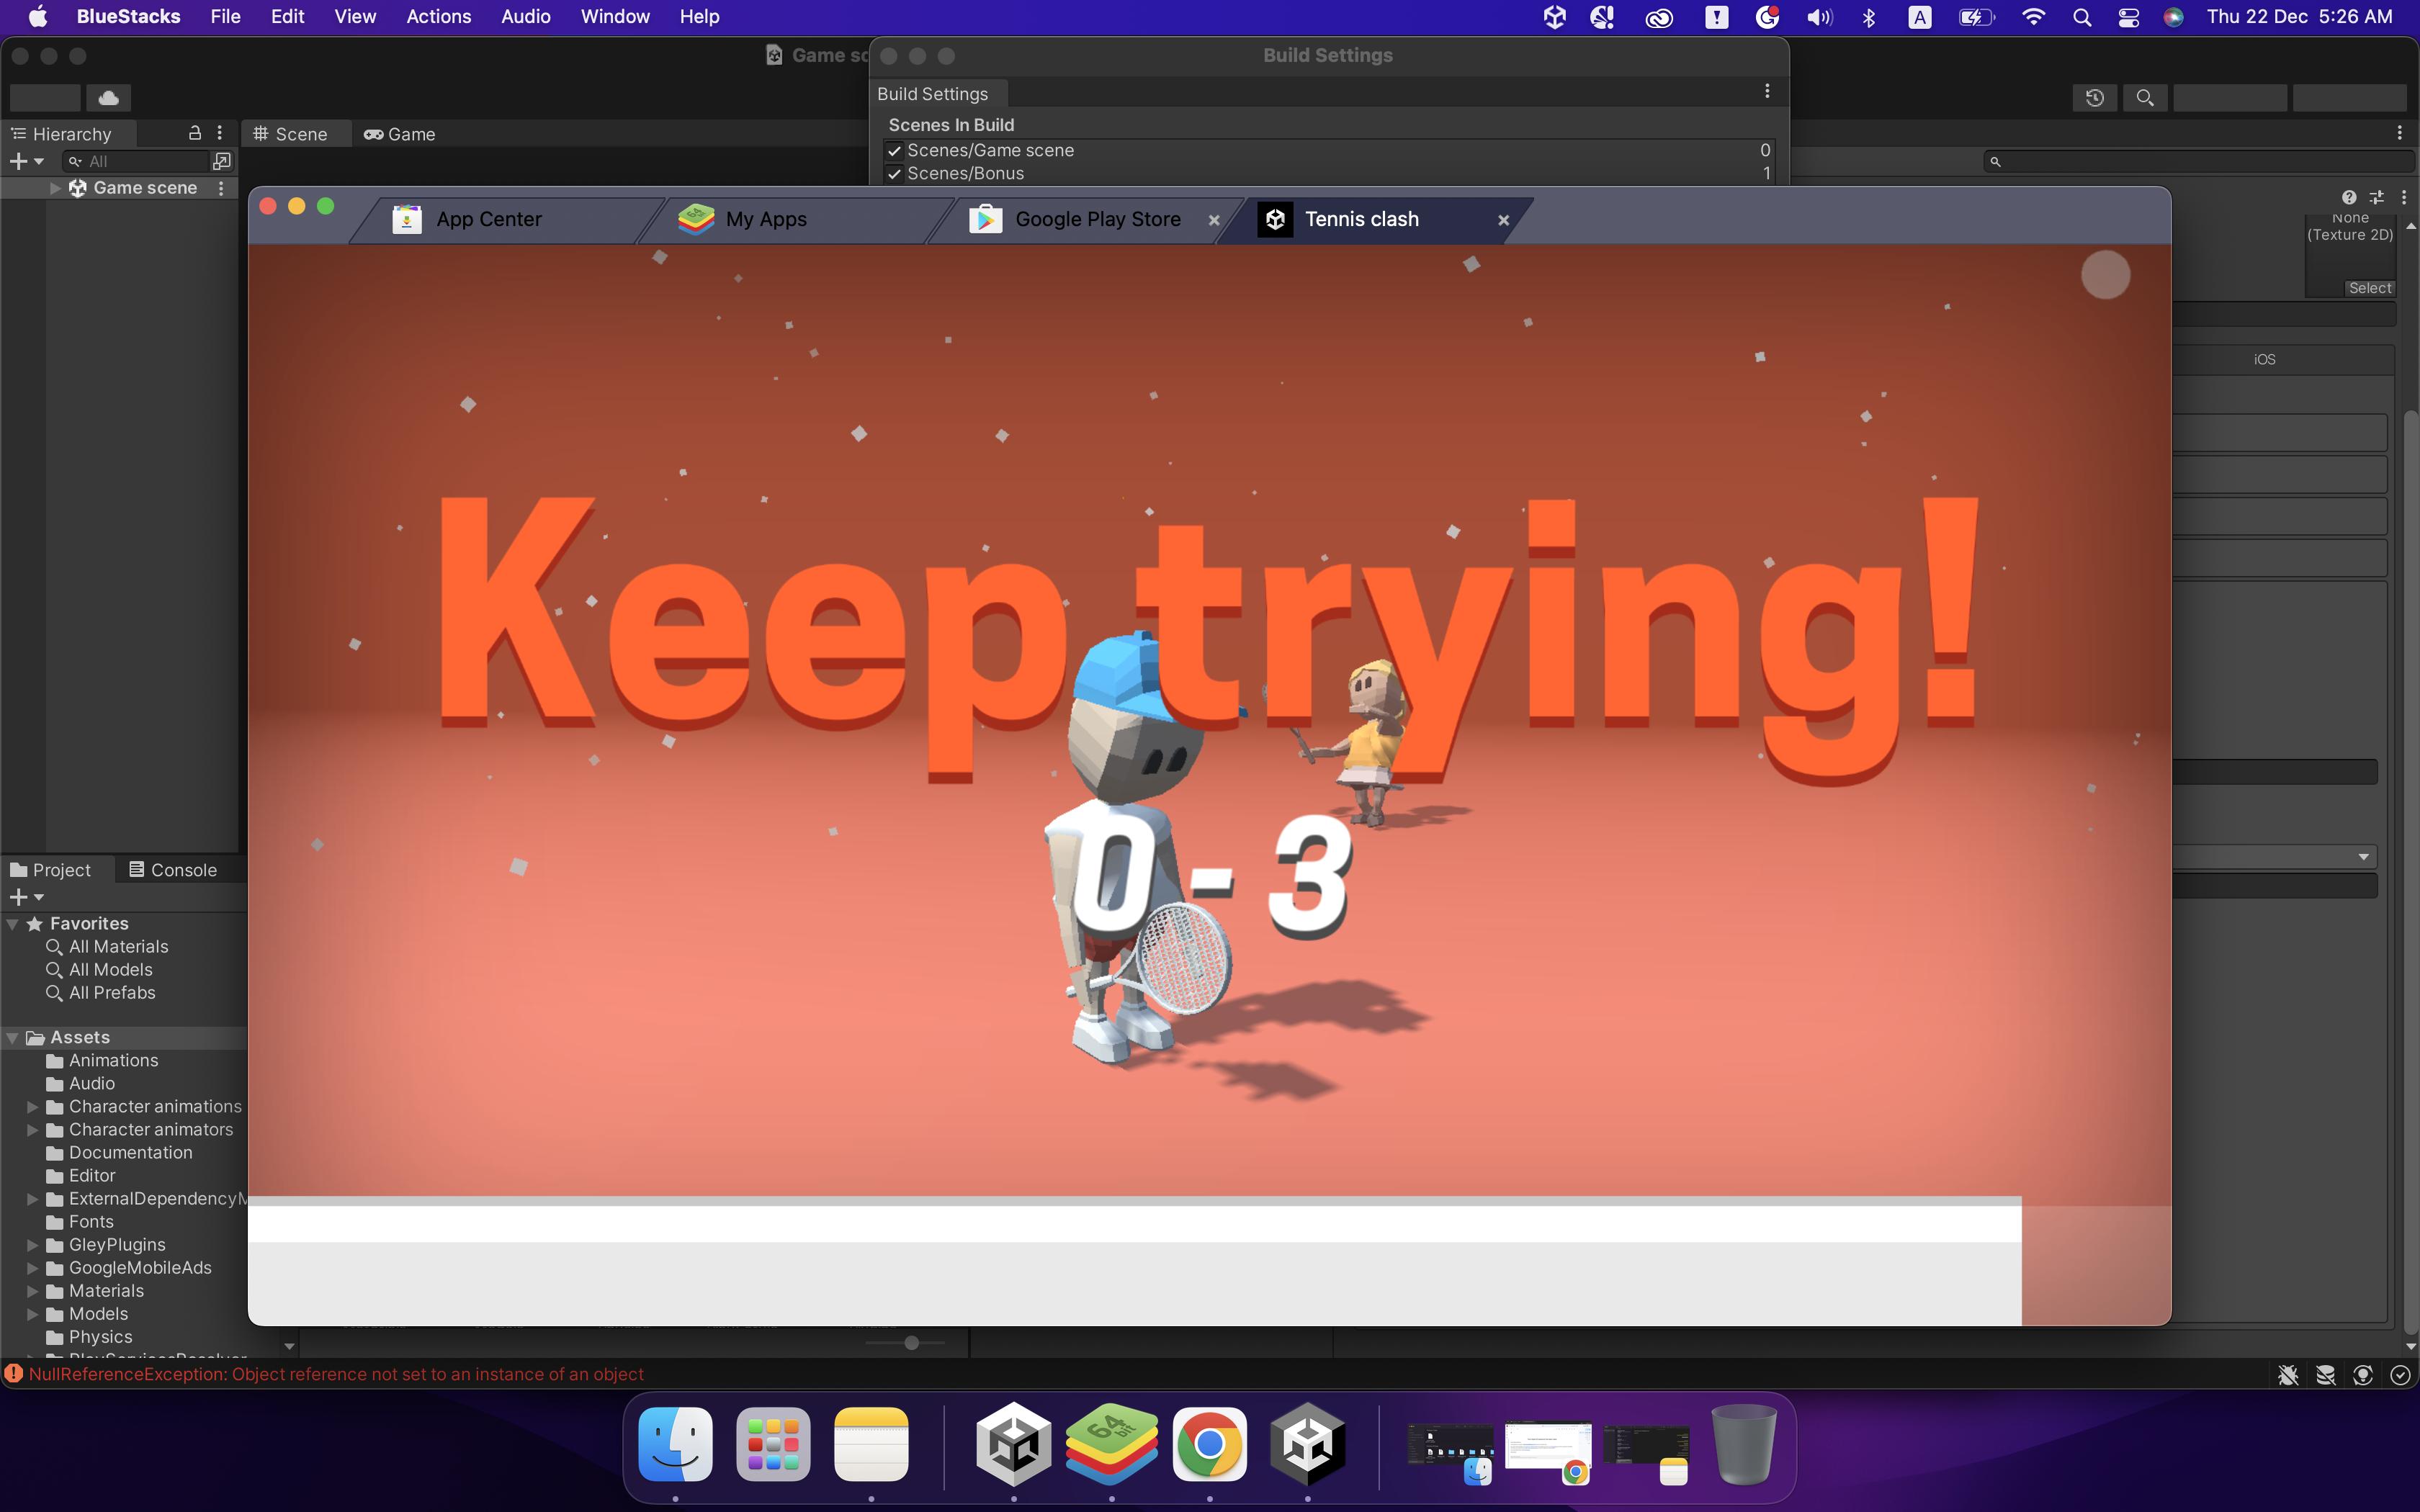Image resolution: width=2420 pixels, height=1512 pixels.
Task: Lock the Hierarchy panel with the padlock icon
Action: point(195,133)
